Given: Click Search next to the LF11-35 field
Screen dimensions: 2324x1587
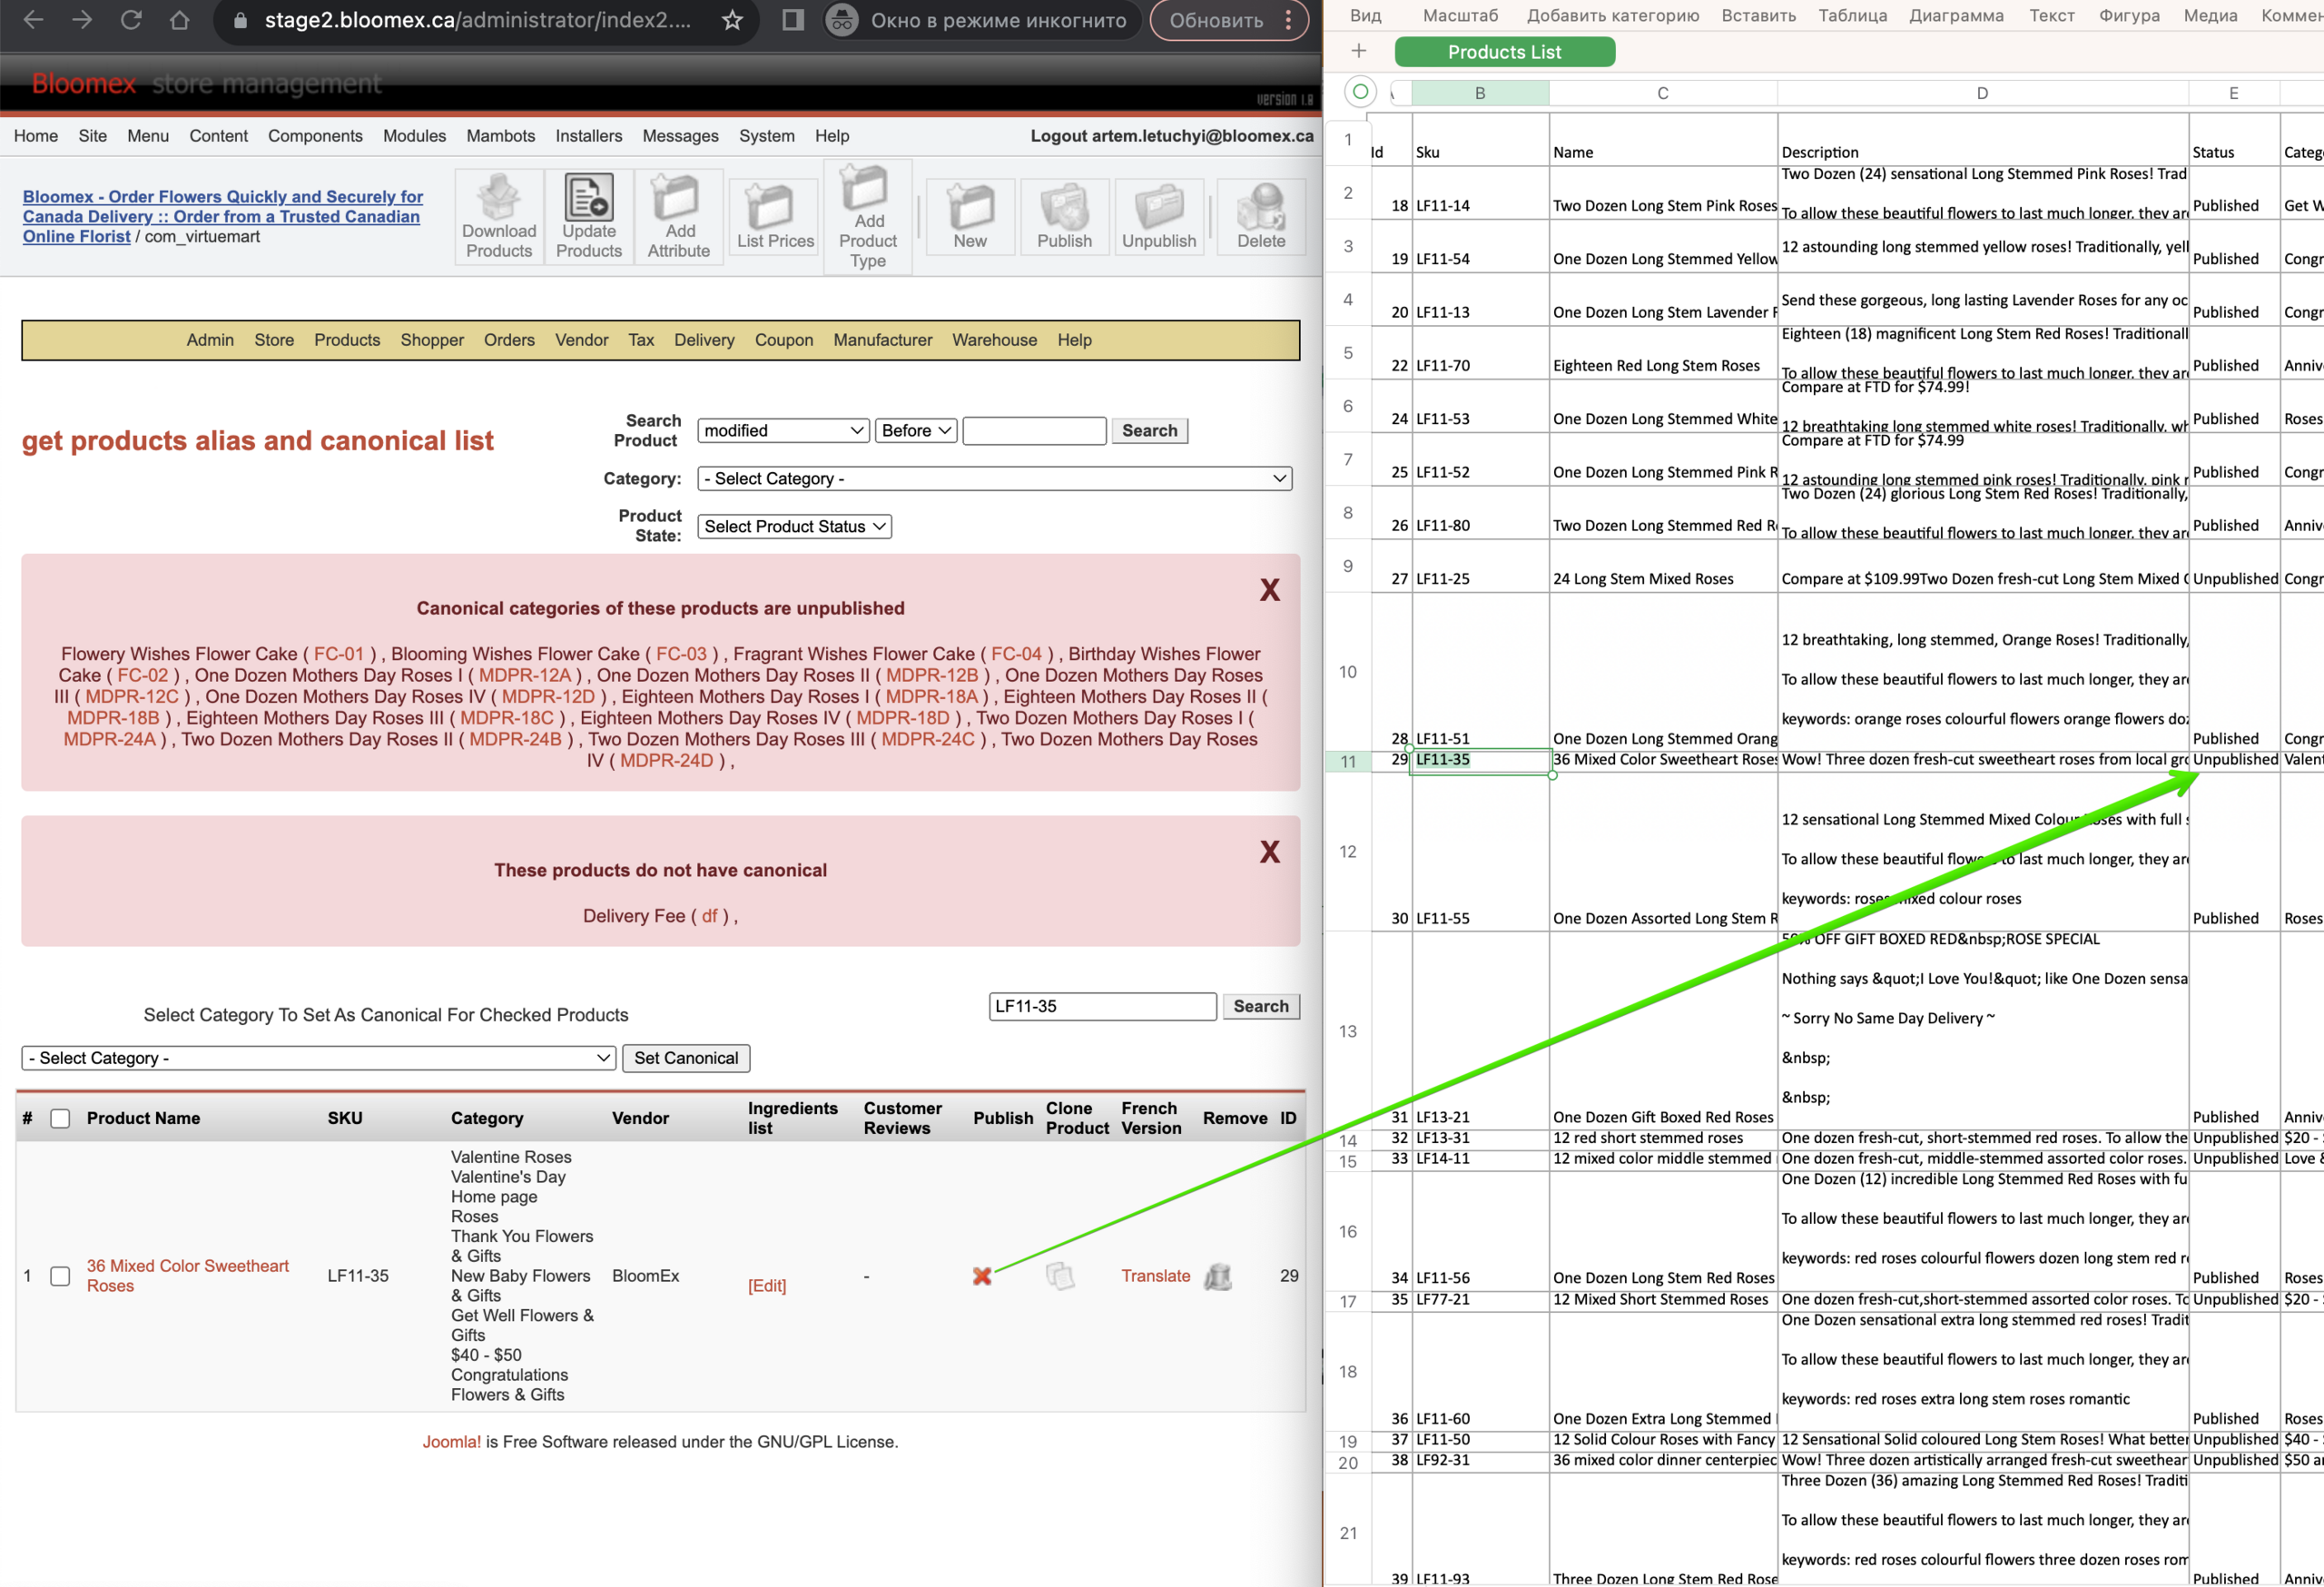Looking at the screenshot, I should click(1260, 1006).
